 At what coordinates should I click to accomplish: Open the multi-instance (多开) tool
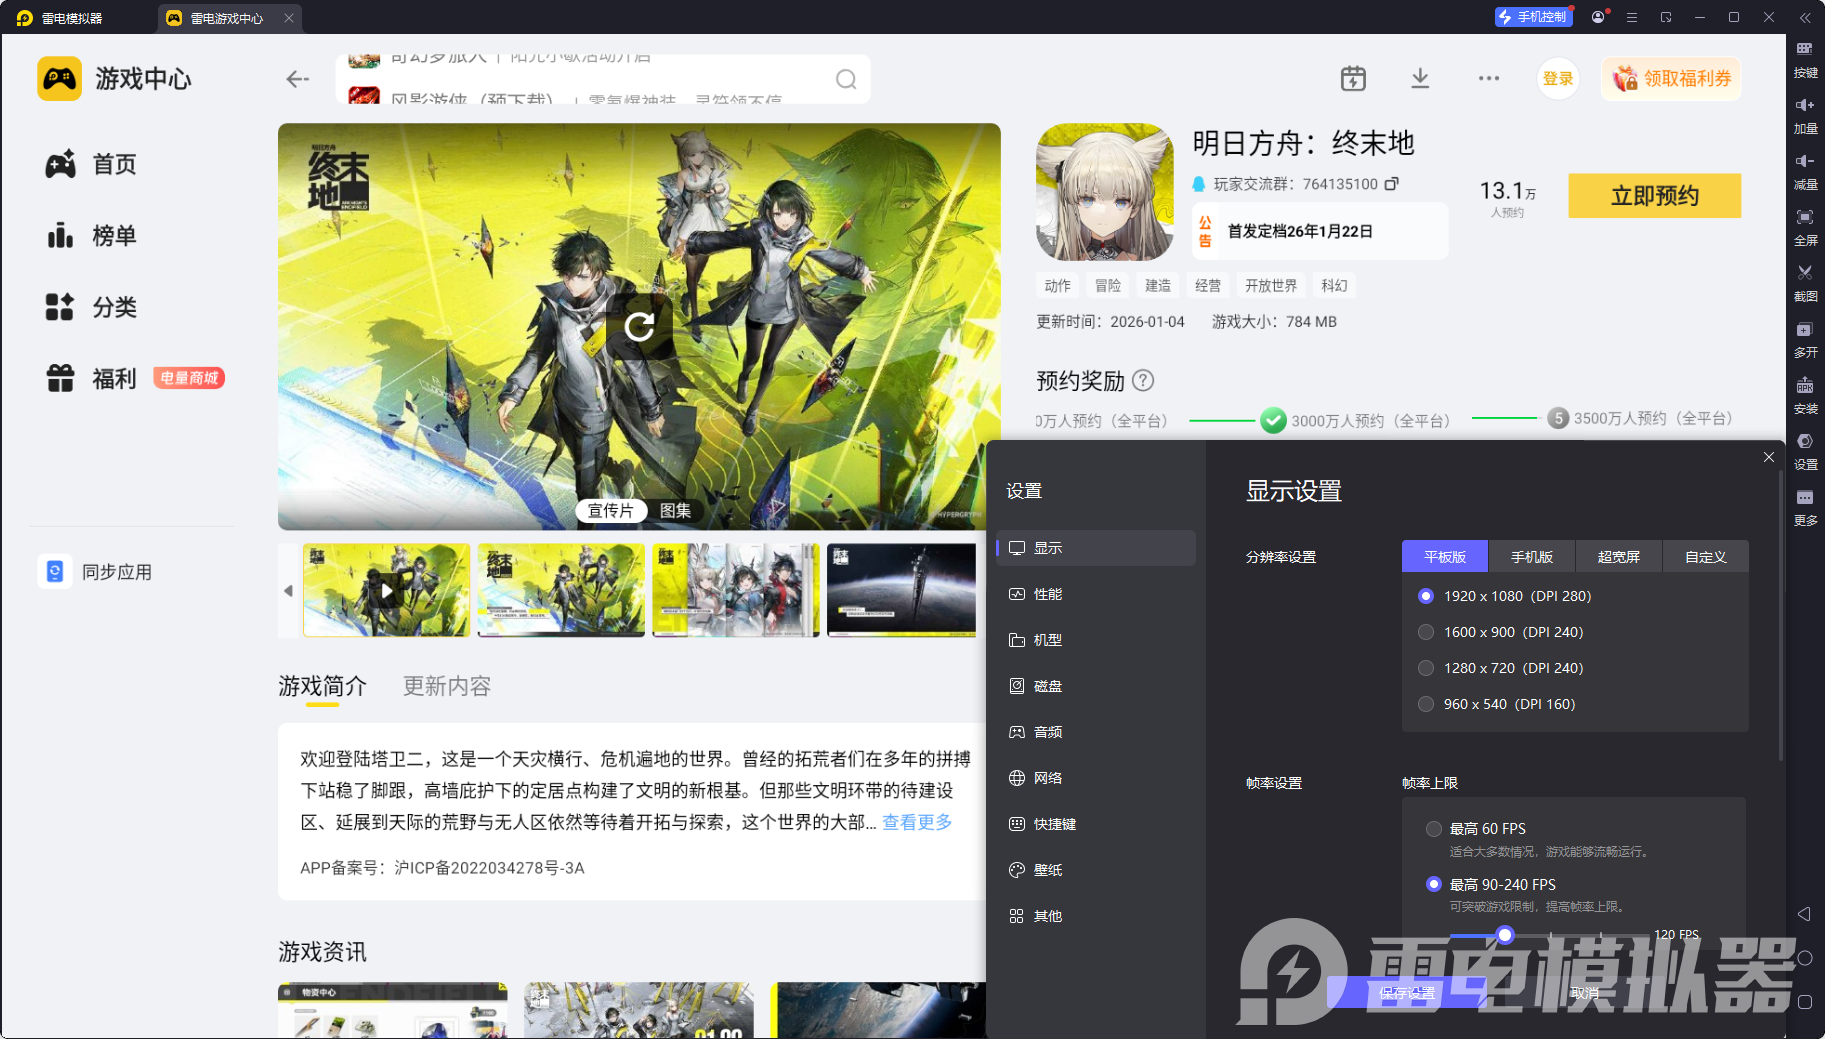(1804, 330)
